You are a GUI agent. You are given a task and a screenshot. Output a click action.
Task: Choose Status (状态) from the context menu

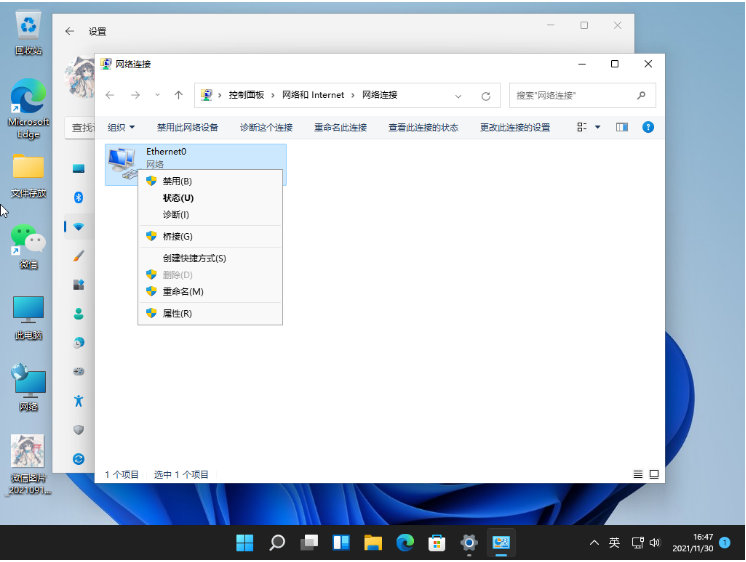(x=210, y=198)
